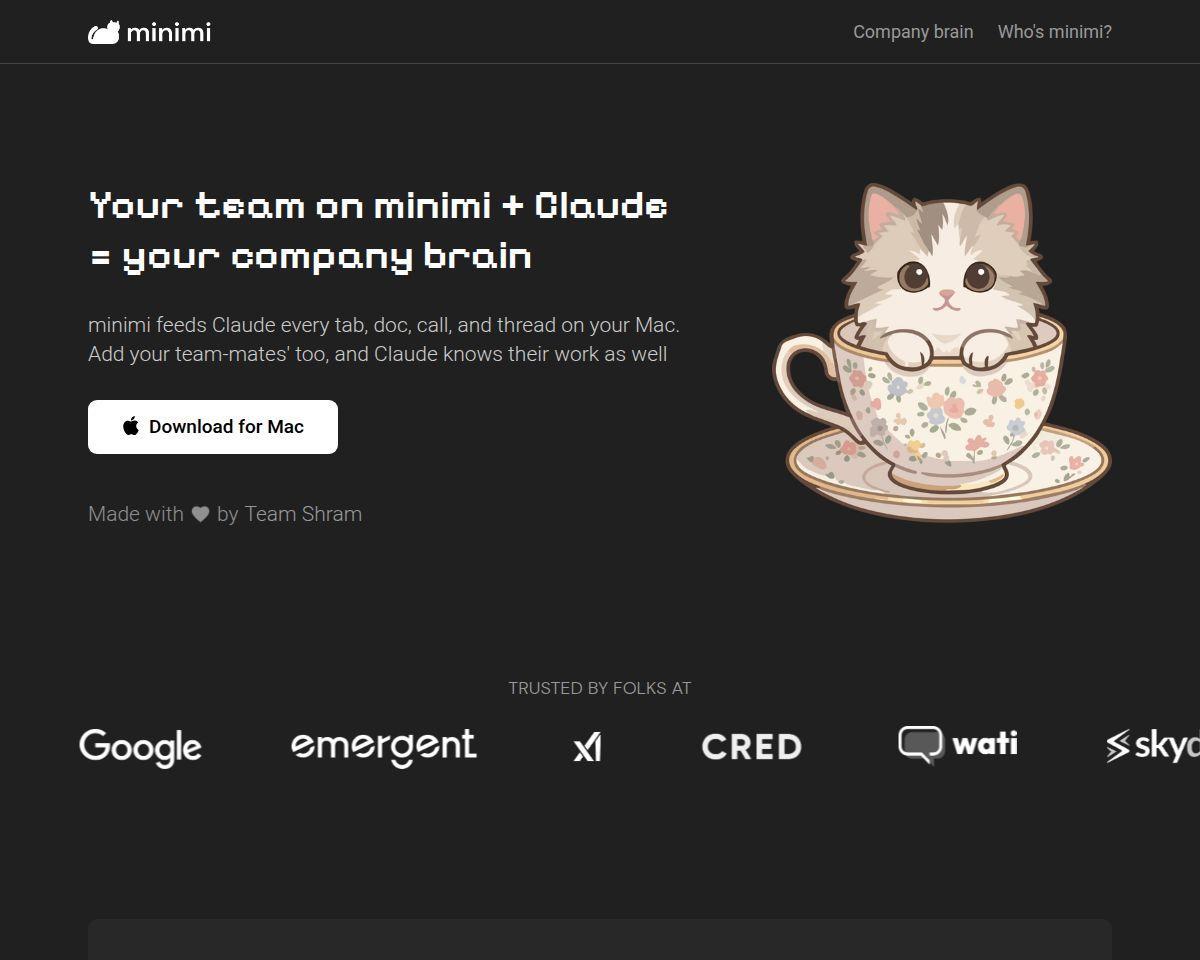1200x960 pixels.
Task: Click the CRED logo
Action: pyautogui.click(x=751, y=747)
